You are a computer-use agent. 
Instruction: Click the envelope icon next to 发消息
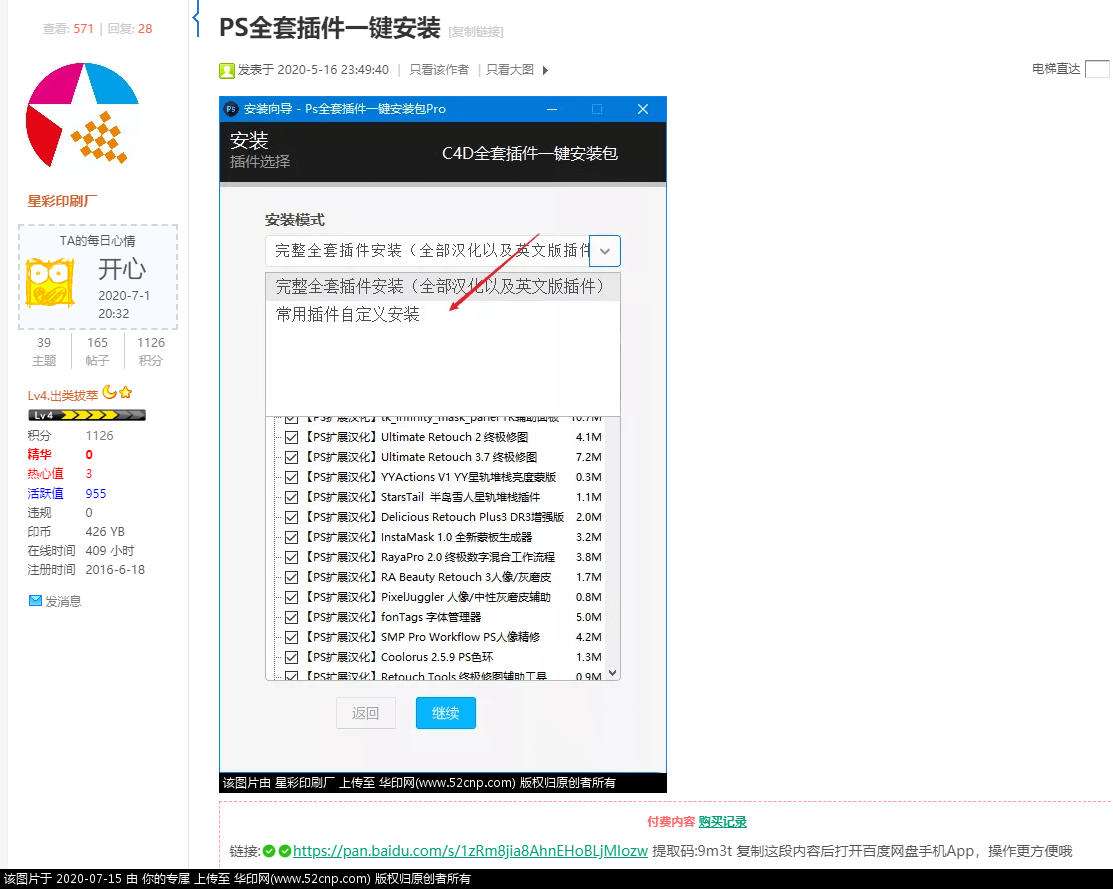coord(35,601)
